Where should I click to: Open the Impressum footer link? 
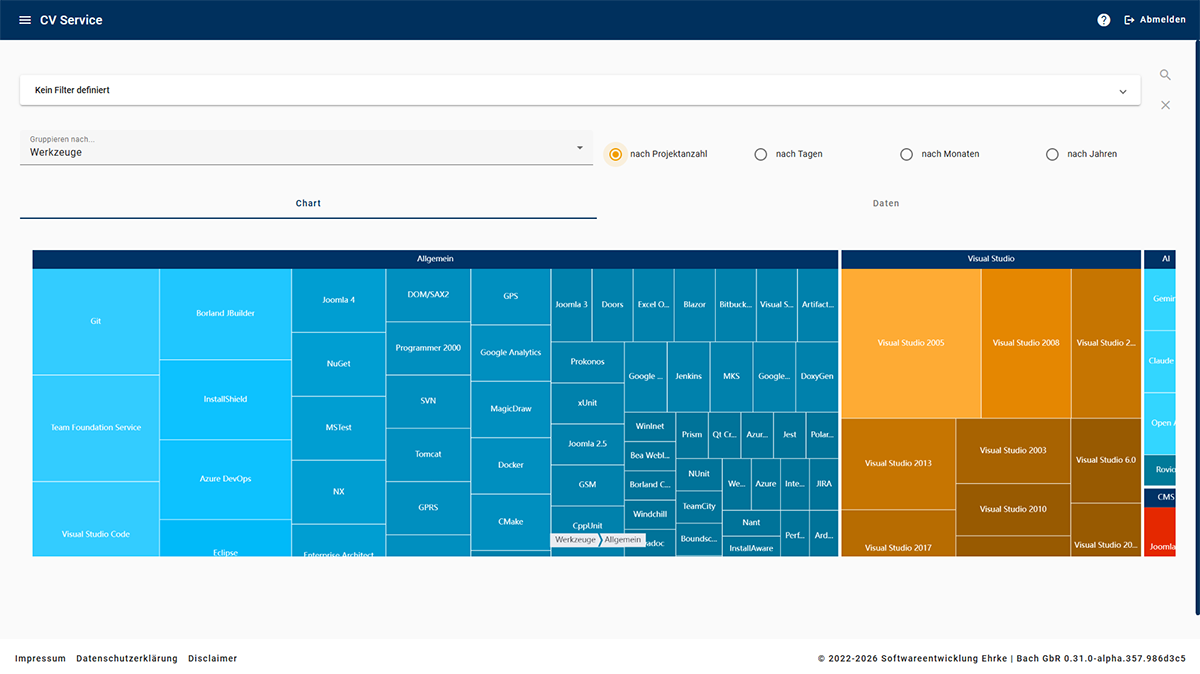[40, 659]
